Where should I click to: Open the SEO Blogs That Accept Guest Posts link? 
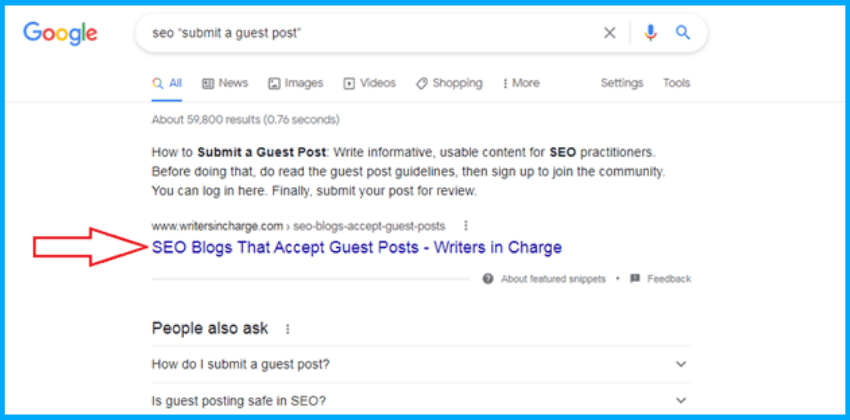[356, 247]
